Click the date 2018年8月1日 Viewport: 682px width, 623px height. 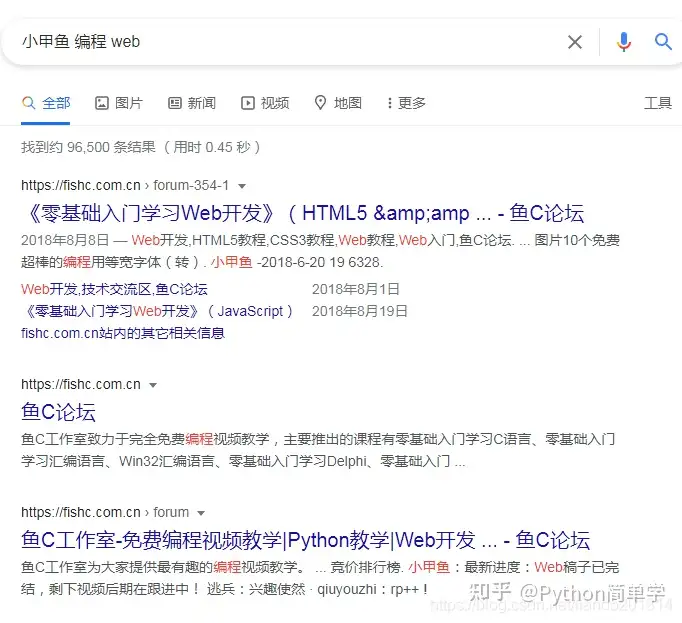pos(356,289)
